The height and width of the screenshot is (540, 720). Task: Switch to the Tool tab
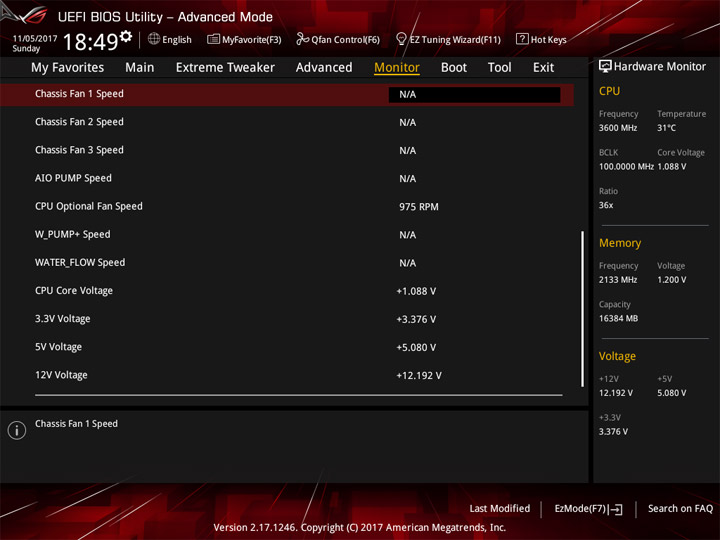[500, 68]
